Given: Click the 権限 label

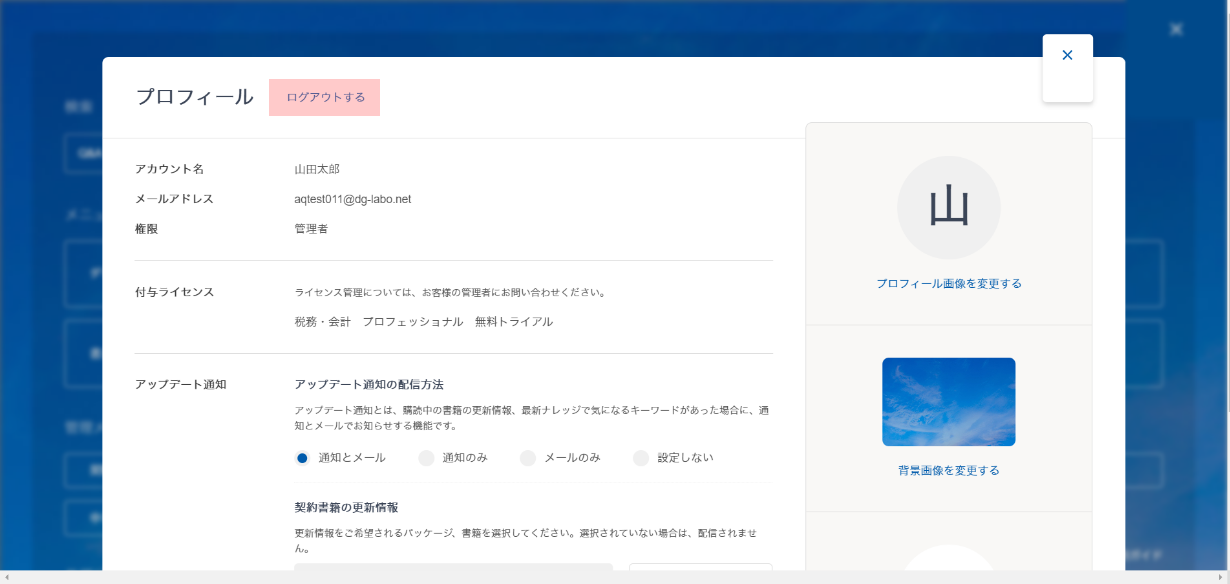Looking at the screenshot, I should [146, 229].
